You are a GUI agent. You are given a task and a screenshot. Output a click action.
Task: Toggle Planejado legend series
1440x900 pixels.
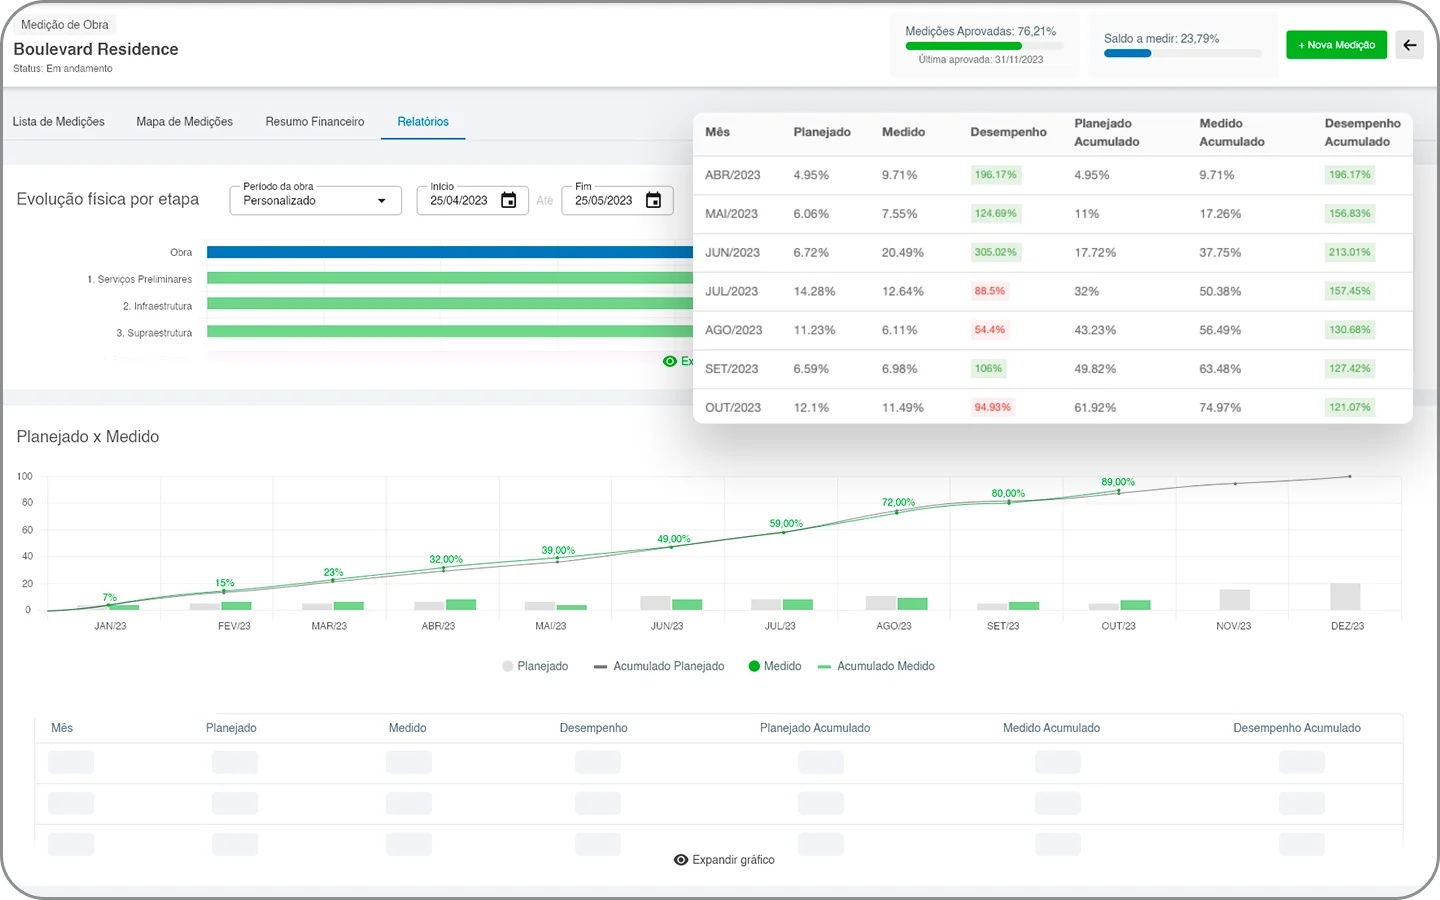point(535,666)
